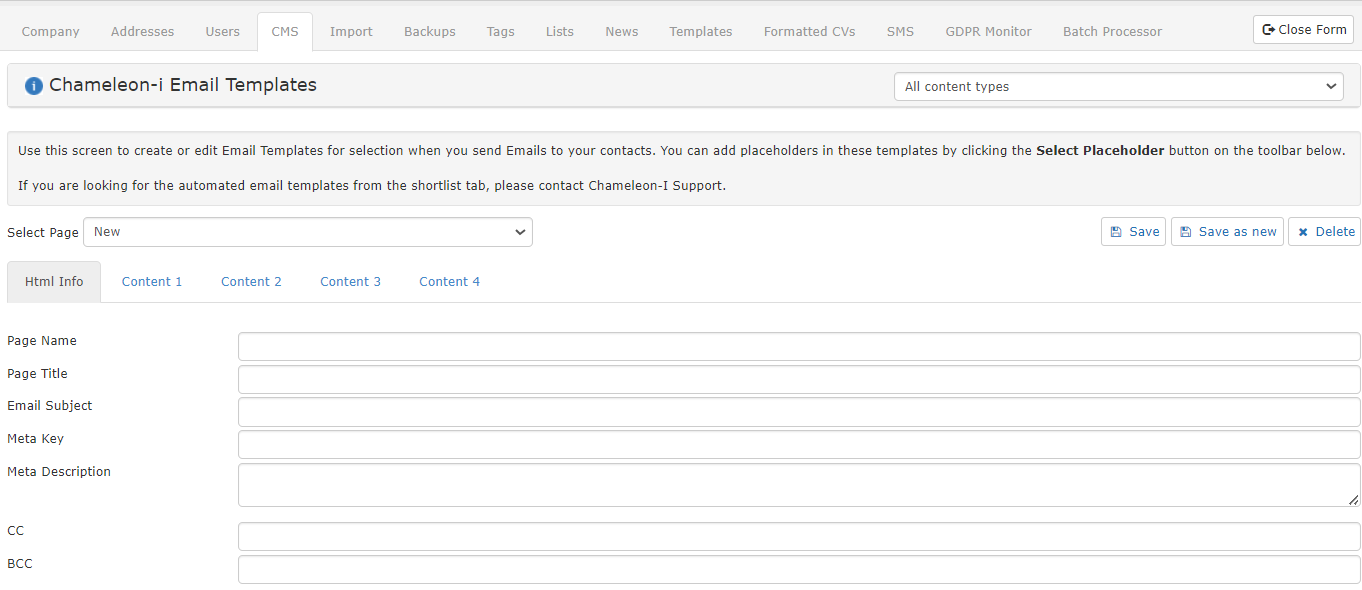The width and height of the screenshot is (1362, 590).
Task: Select the CMS tab
Action: [285, 32]
